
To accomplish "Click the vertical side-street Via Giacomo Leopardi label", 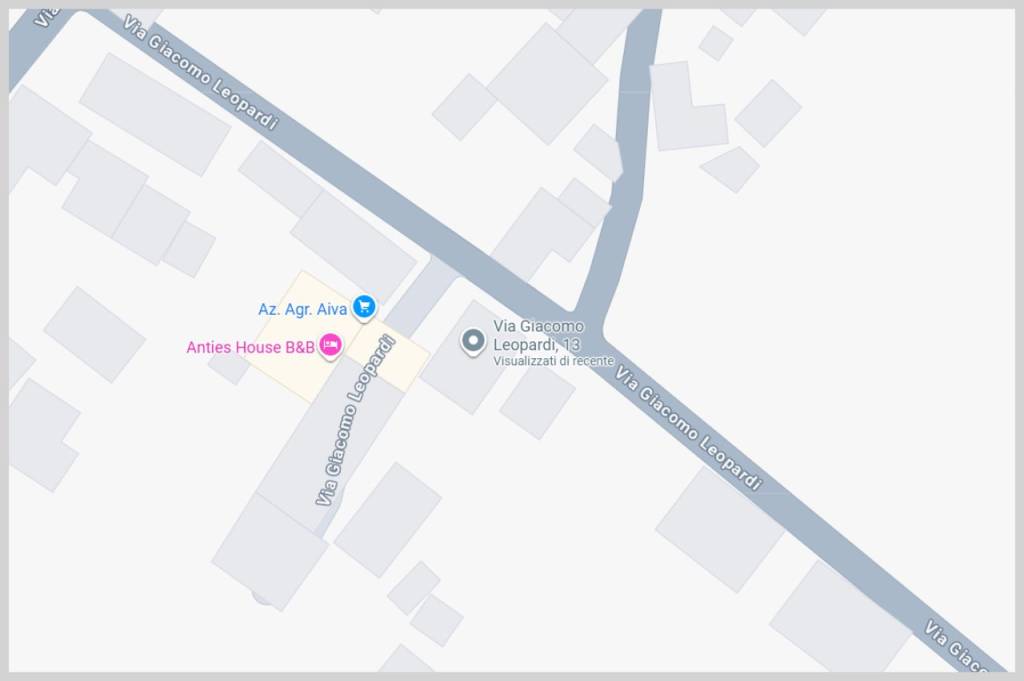I will 356,420.
